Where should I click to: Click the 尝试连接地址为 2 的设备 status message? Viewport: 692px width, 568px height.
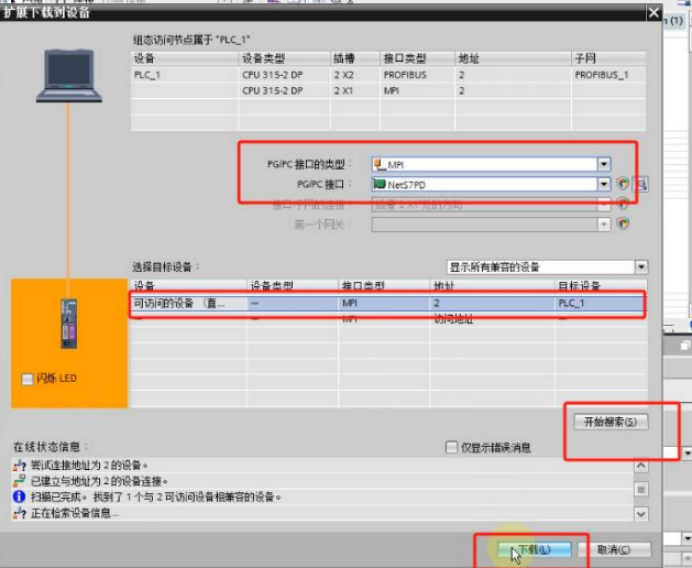coord(89,465)
